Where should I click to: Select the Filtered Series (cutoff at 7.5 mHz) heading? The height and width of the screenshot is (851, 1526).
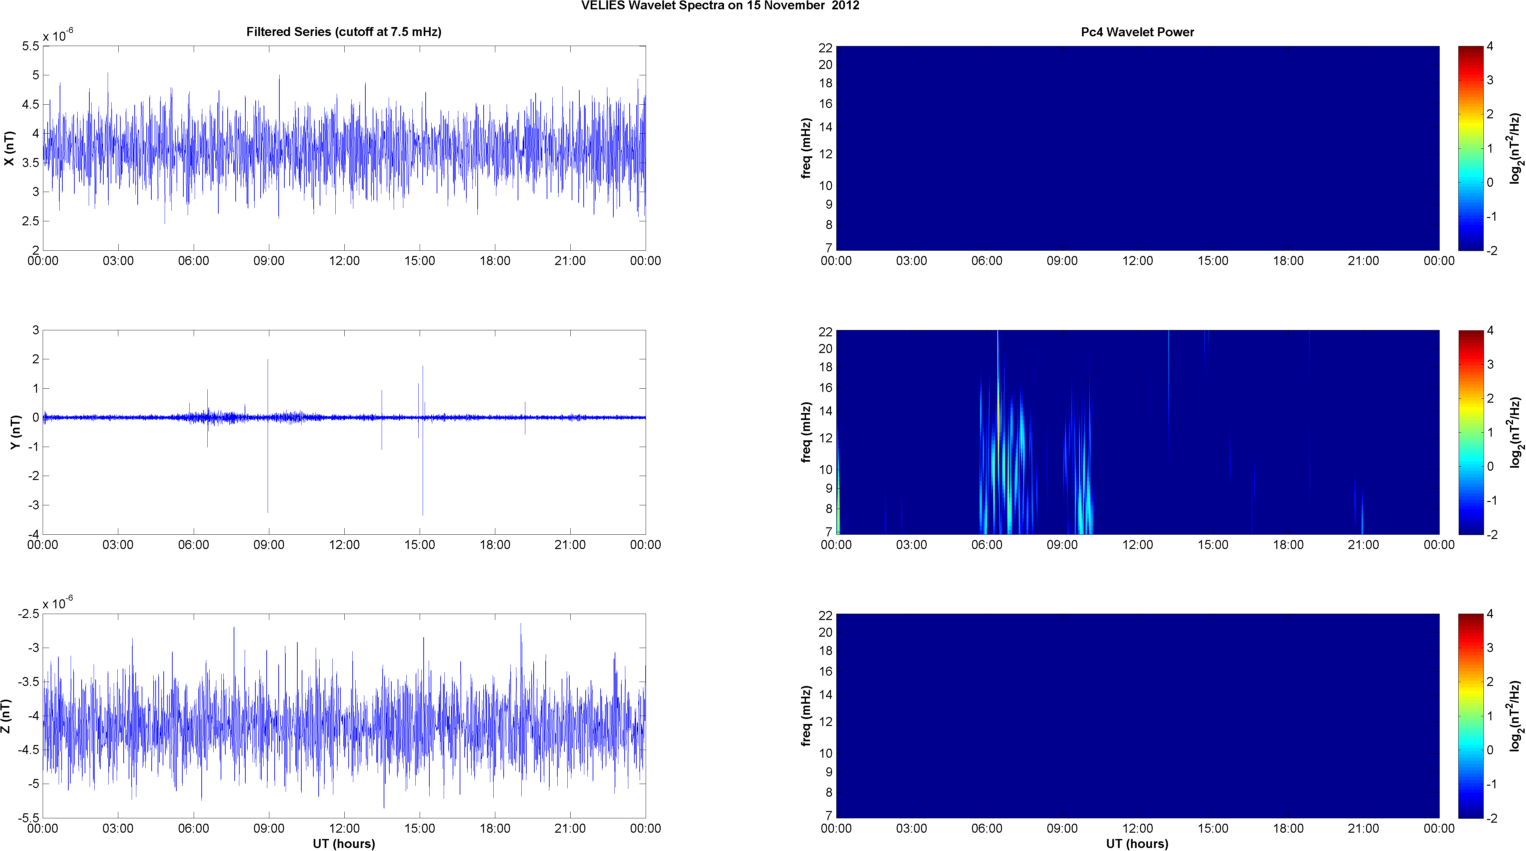pos(344,32)
